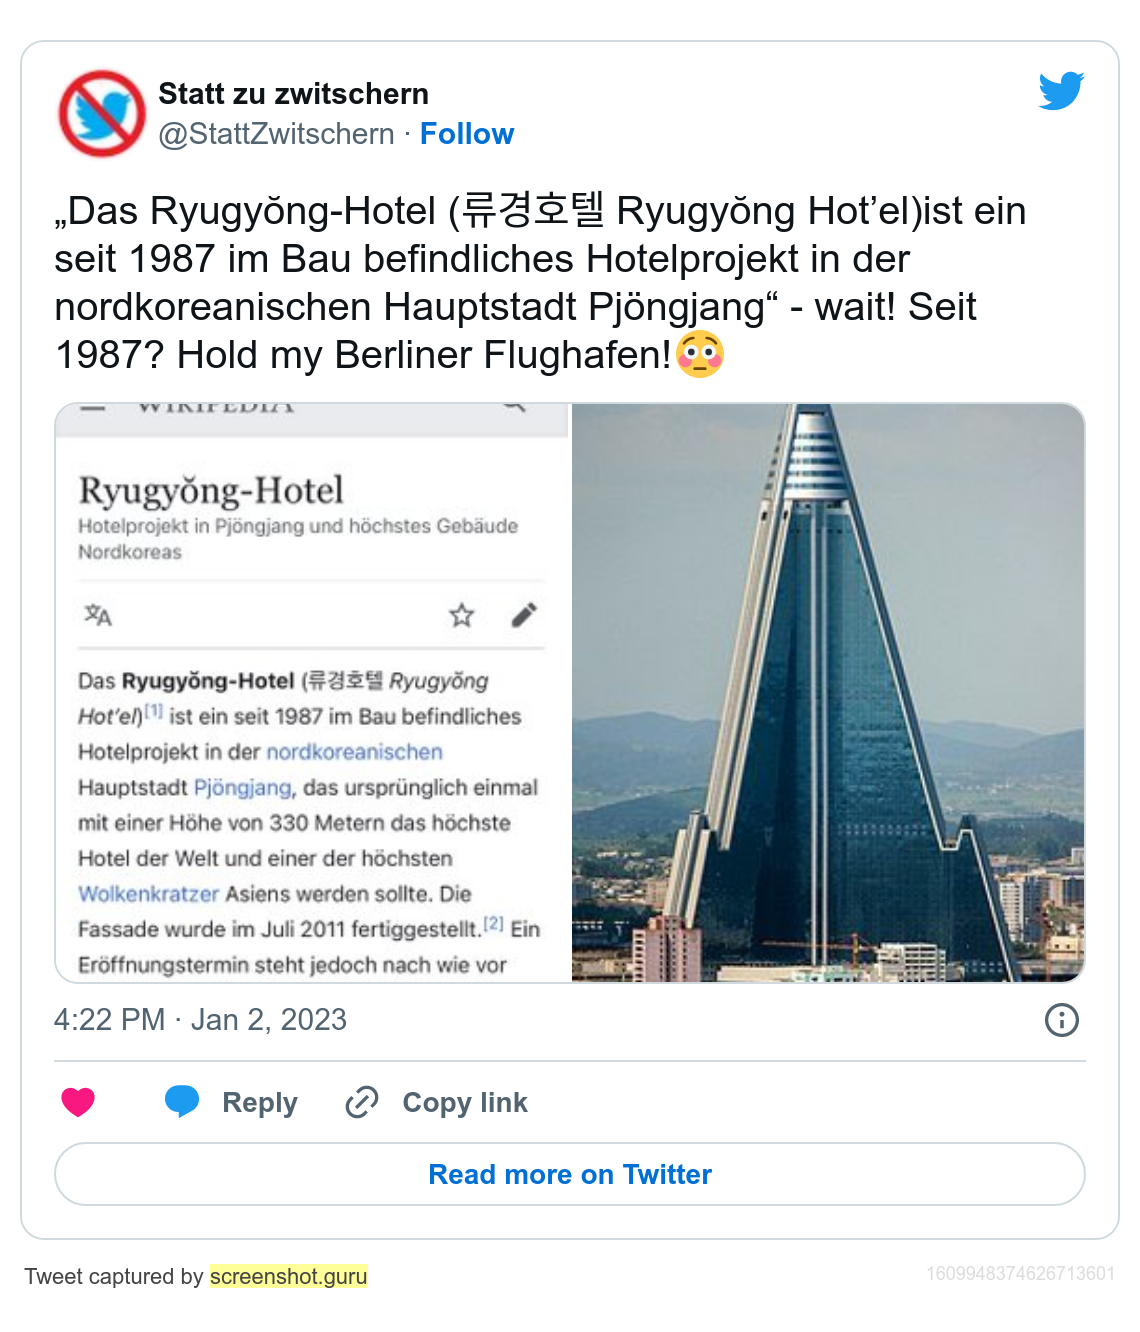Click the Statt zu zwitschern display name
This screenshot has width=1140, height=1332.
(x=294, y=94)
